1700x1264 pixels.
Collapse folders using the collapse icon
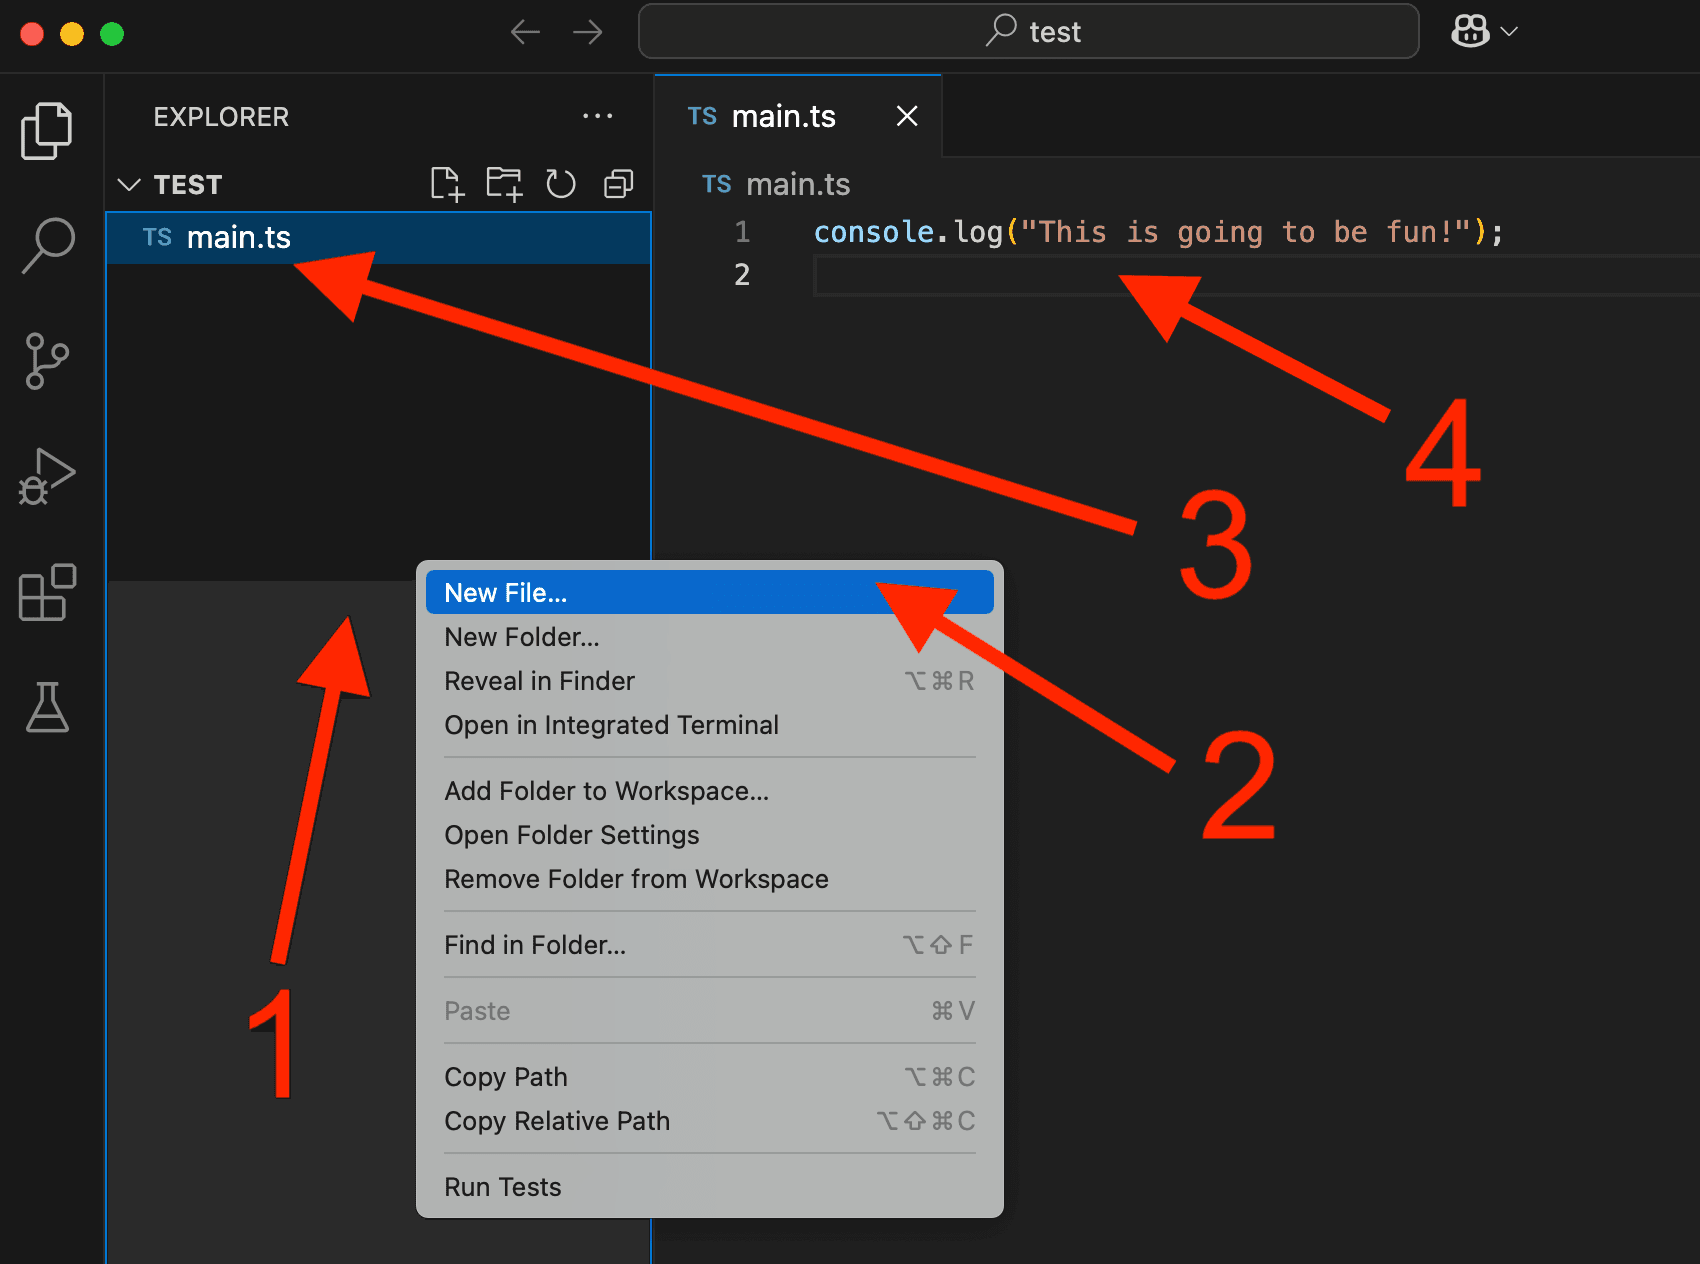[618, 183]
